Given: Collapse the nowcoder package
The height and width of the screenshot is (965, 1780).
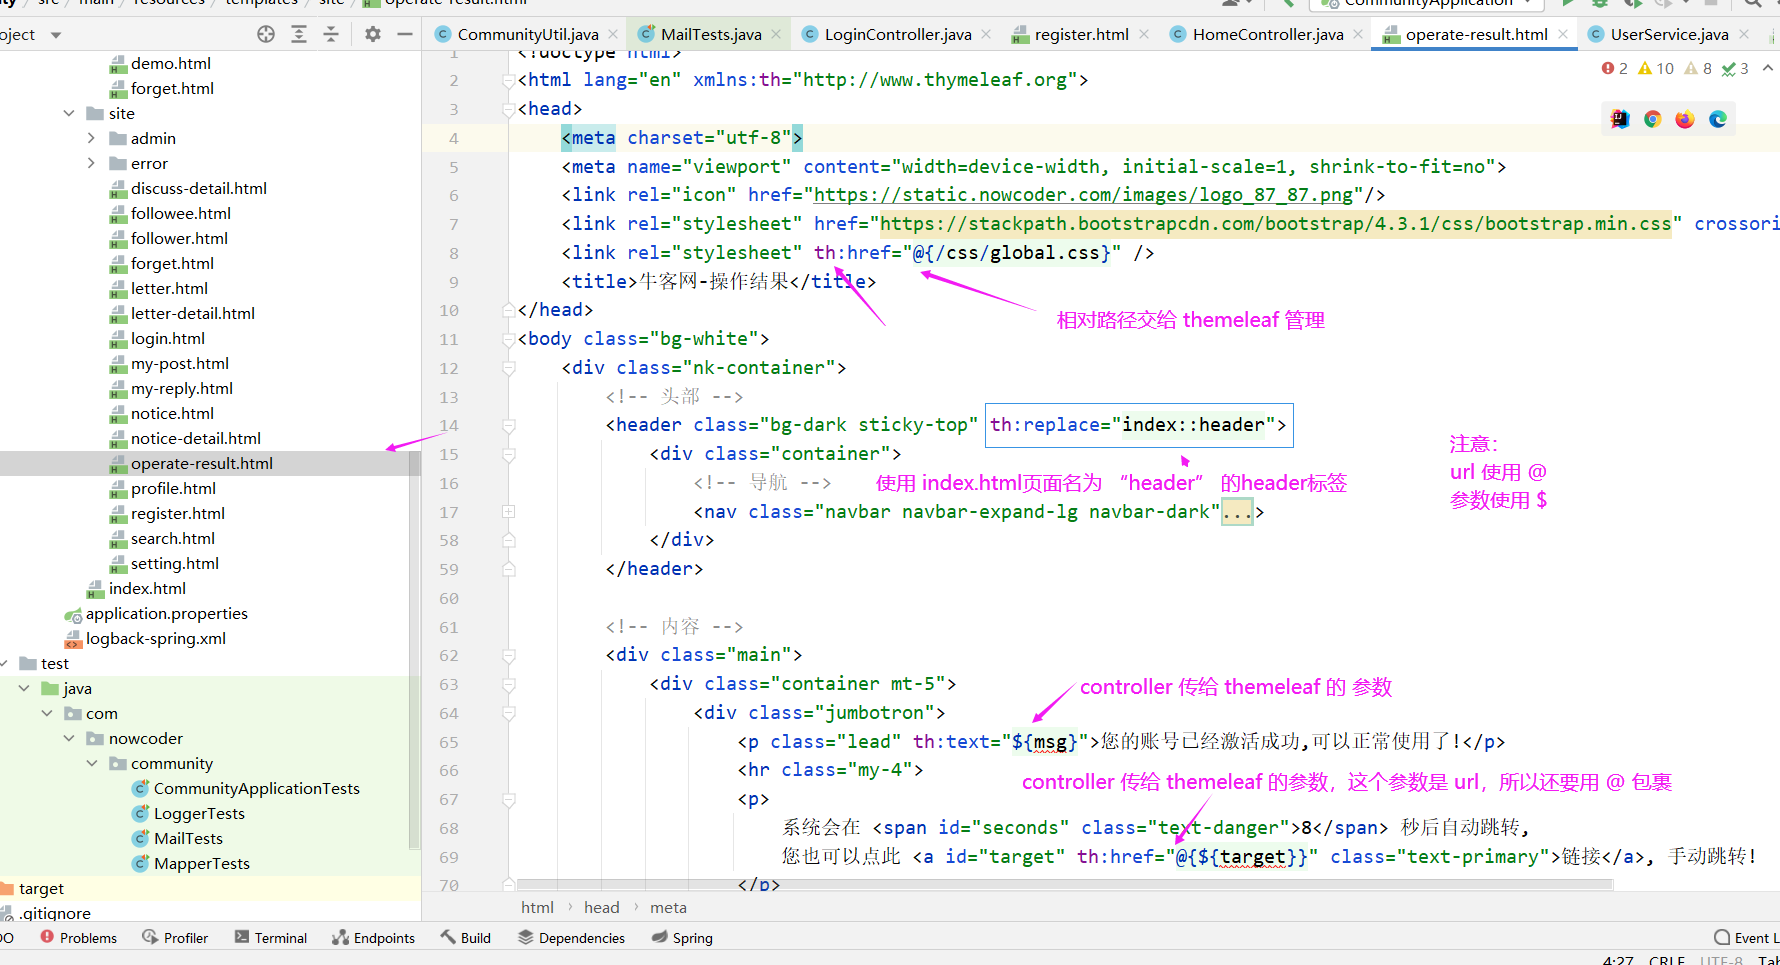Looking at the screenshot, I should tap(69, 738).
